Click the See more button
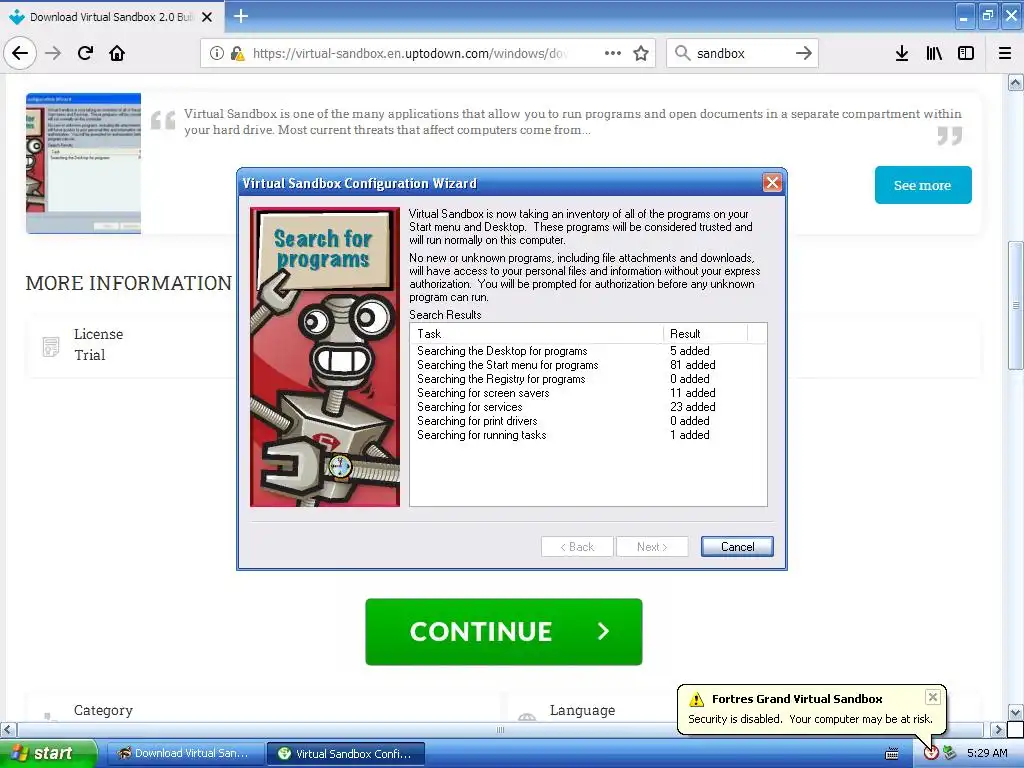 point(923,185)
